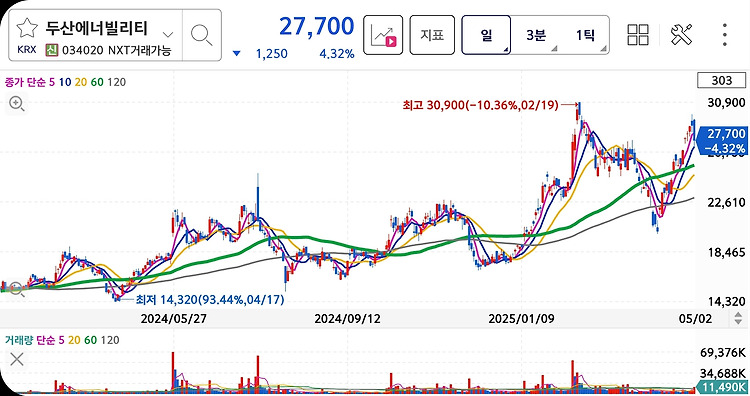This screenshot has height=396, width=750.
Task: Click the 303 candle count field
Action: [721, 80]
